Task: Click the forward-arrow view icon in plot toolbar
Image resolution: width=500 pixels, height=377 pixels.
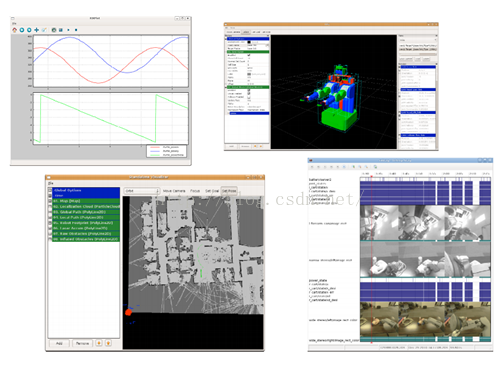Action: [x=29, y=30]
